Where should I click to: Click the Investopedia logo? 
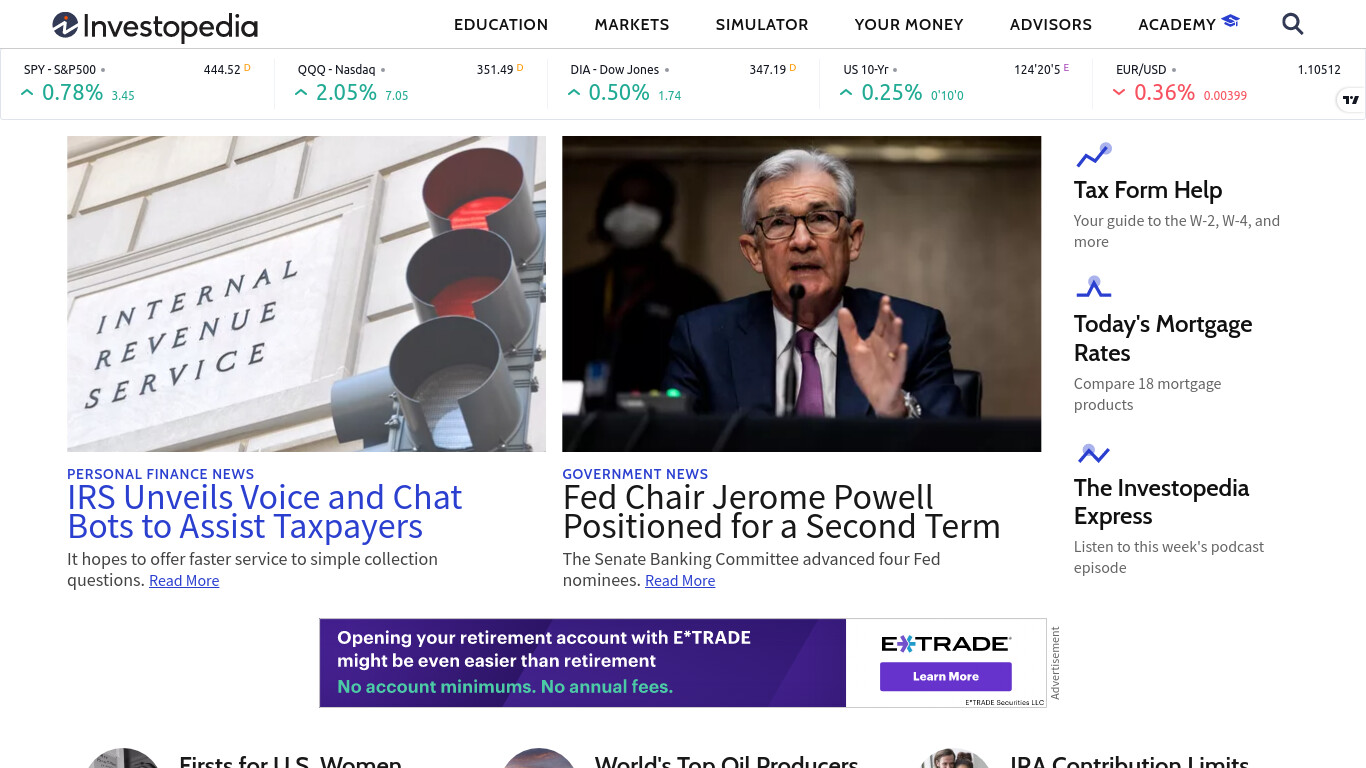155,26
